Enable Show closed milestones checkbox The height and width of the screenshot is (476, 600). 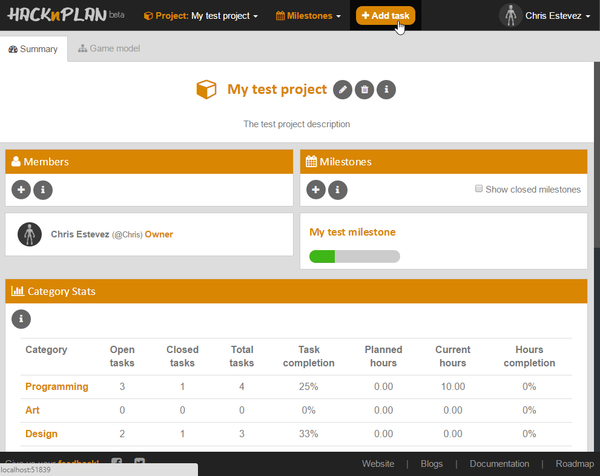[x=479, y=189]
